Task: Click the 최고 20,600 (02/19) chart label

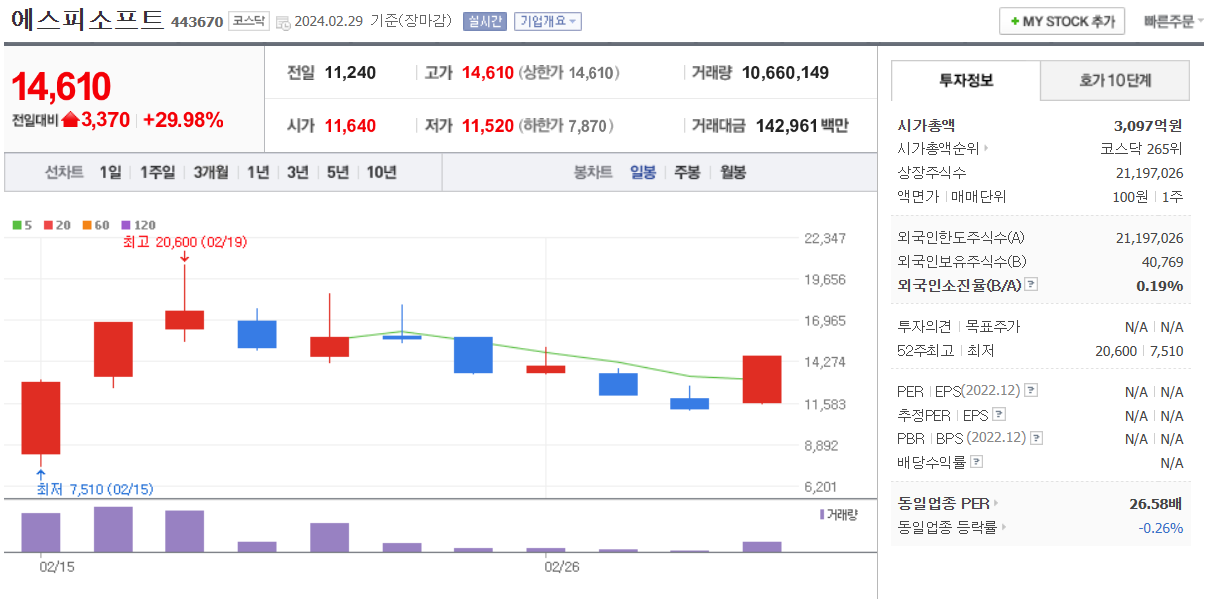Action: [184, 241]
